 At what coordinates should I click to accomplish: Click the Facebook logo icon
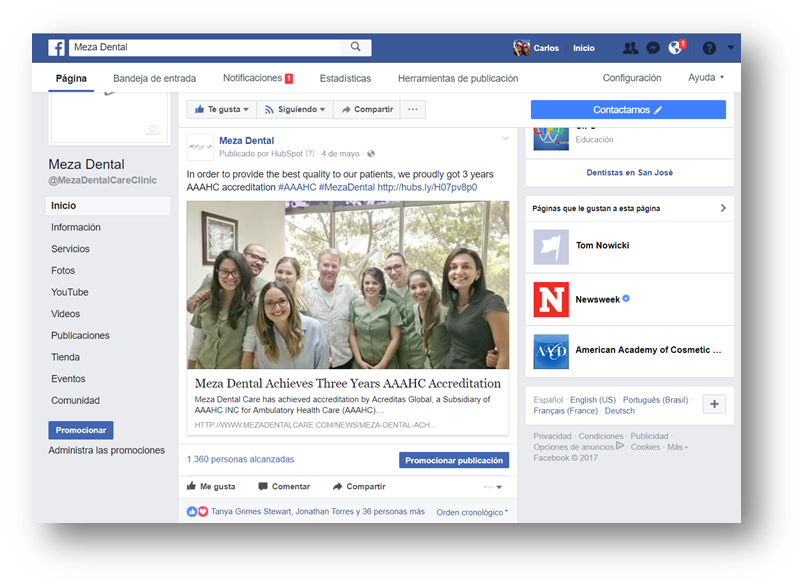pos(56,48)
